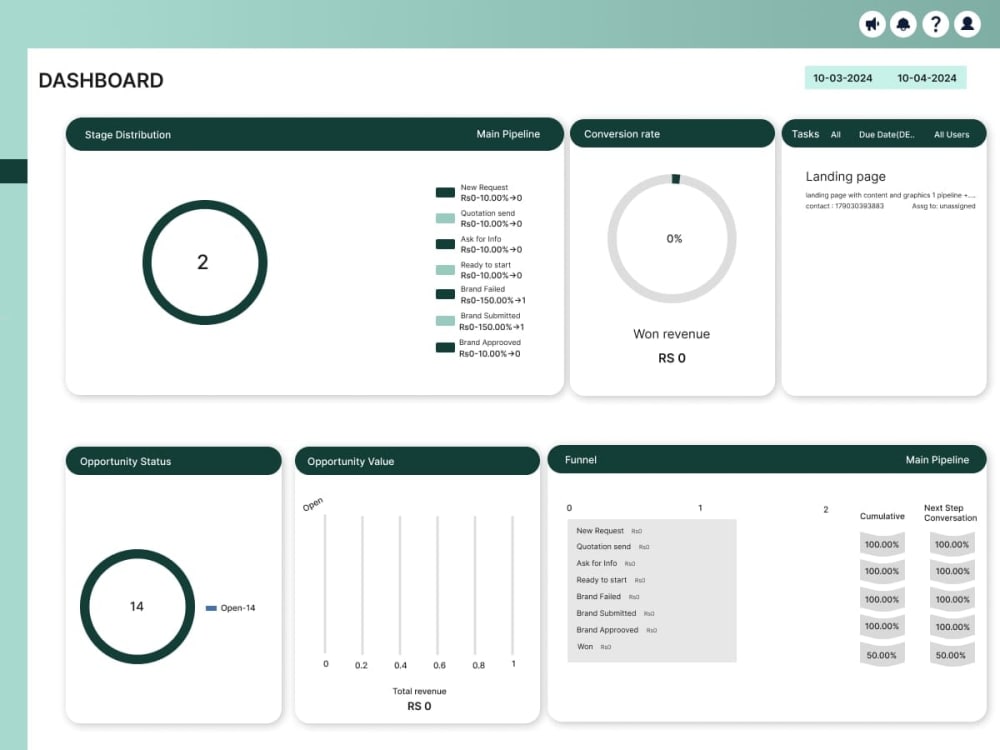
Task: Click the Opportunity Status panel title
Action: coord(125,461)
